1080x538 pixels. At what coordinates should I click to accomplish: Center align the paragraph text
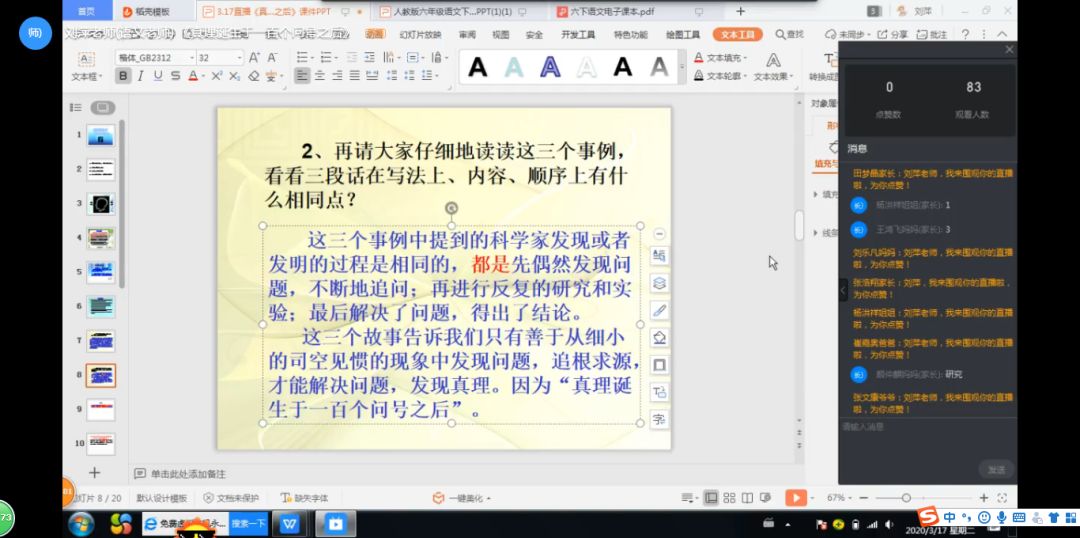click(x=320, y=76)
